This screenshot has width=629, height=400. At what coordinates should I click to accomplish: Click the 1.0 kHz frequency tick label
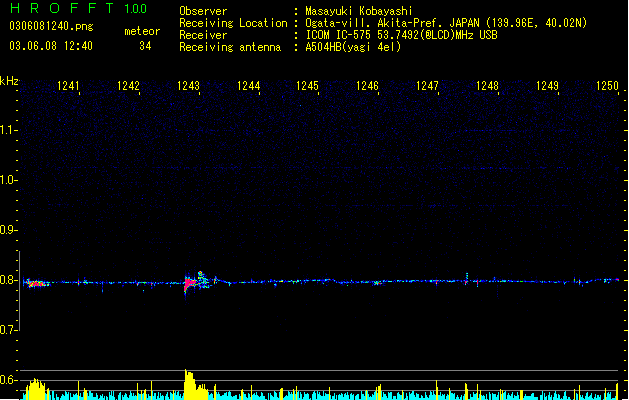tap(8, 180)
